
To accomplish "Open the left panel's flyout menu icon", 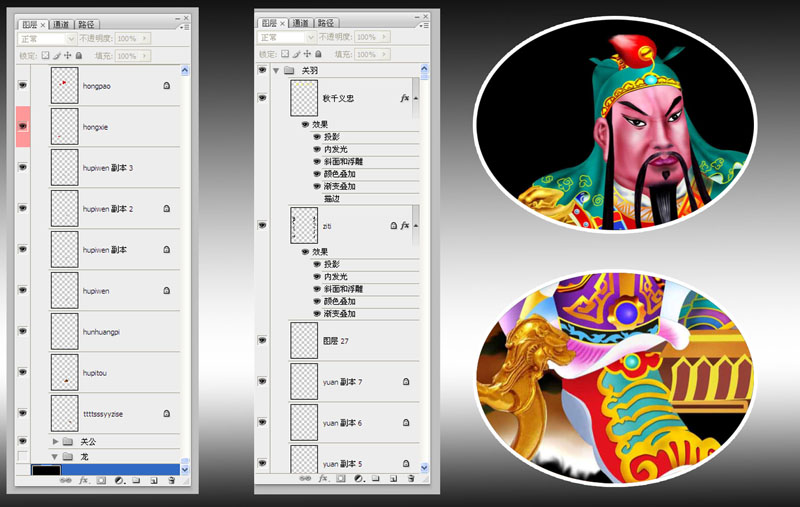I will (185, 27).
